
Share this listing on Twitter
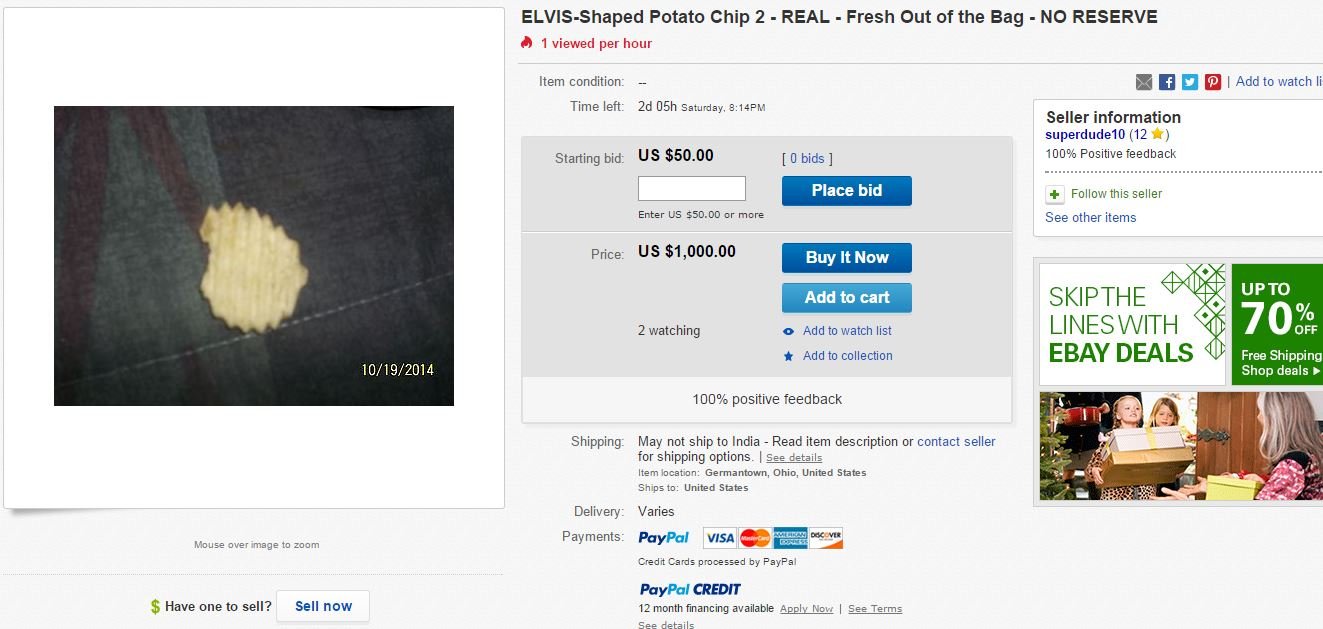coord(1190,82)
